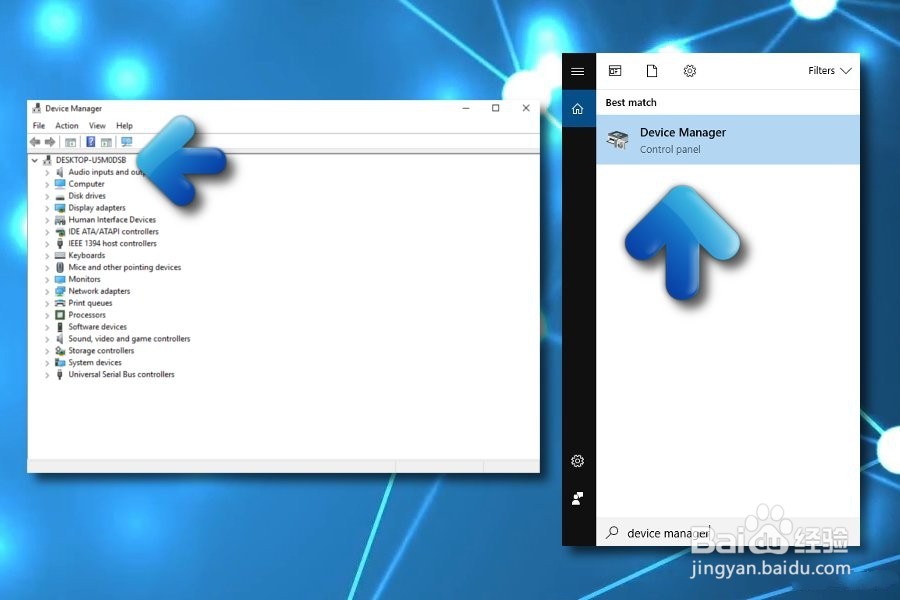The width and height of the screenshot is (900, 600).
Task: Expand the Keyboards category chevron
Action: pyautogui.click(x=47, y=256)
